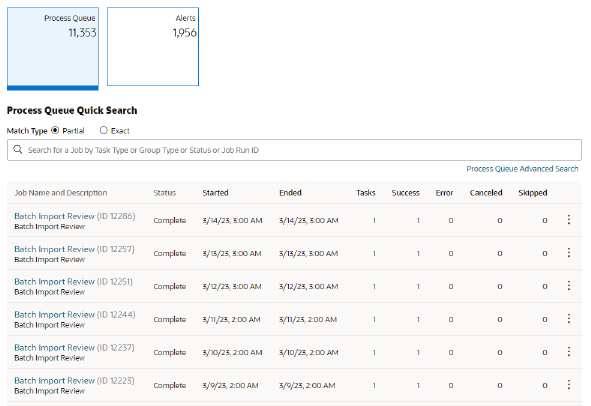
Task: Select the Process Queue tile
Action: coord(53,49)
